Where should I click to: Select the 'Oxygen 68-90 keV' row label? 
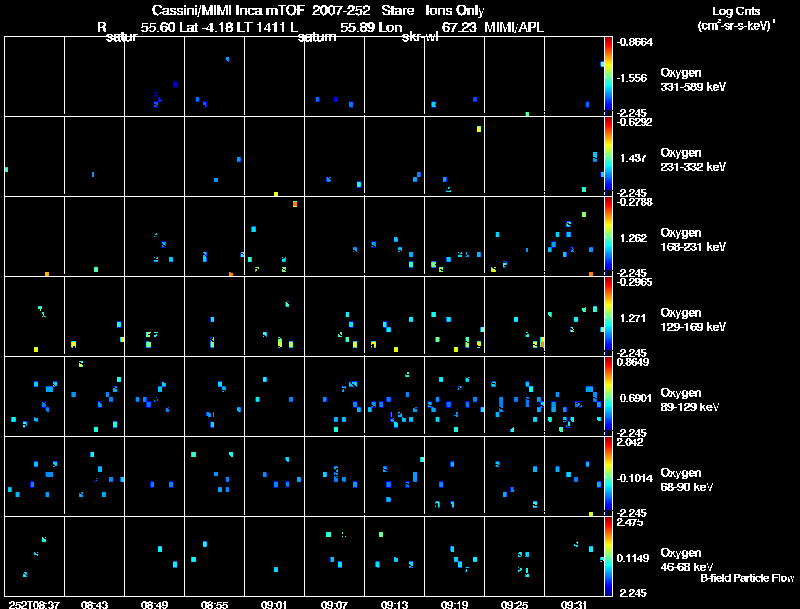pos(687,480)
